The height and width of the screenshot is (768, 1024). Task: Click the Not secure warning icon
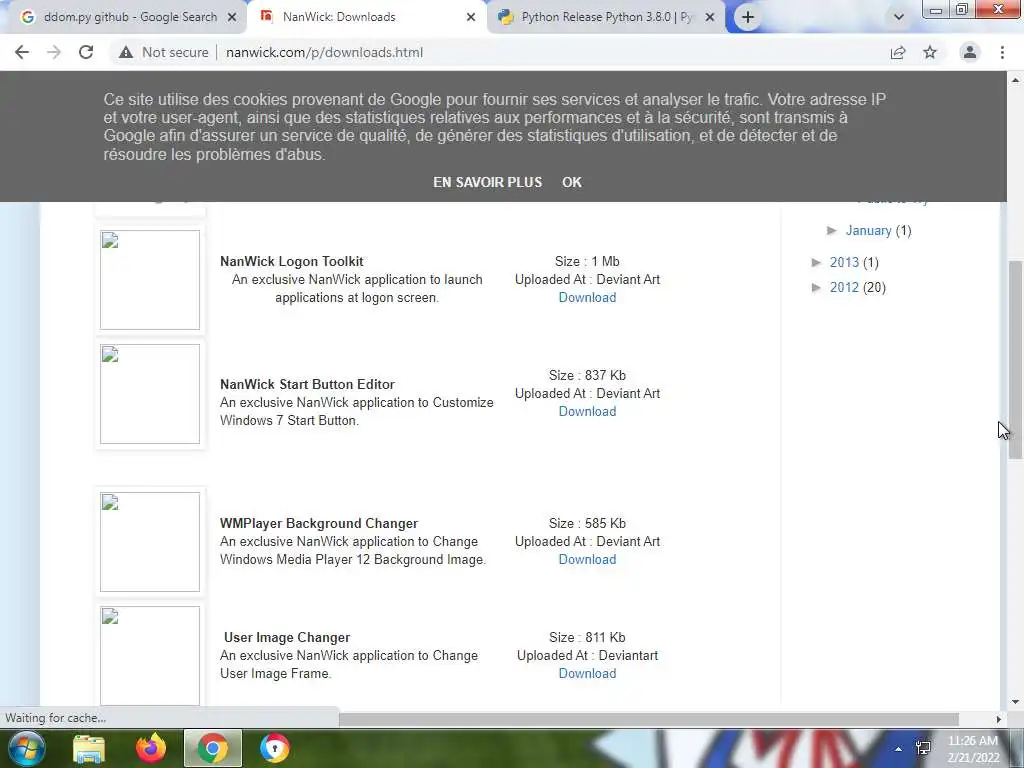pos(126,52)
